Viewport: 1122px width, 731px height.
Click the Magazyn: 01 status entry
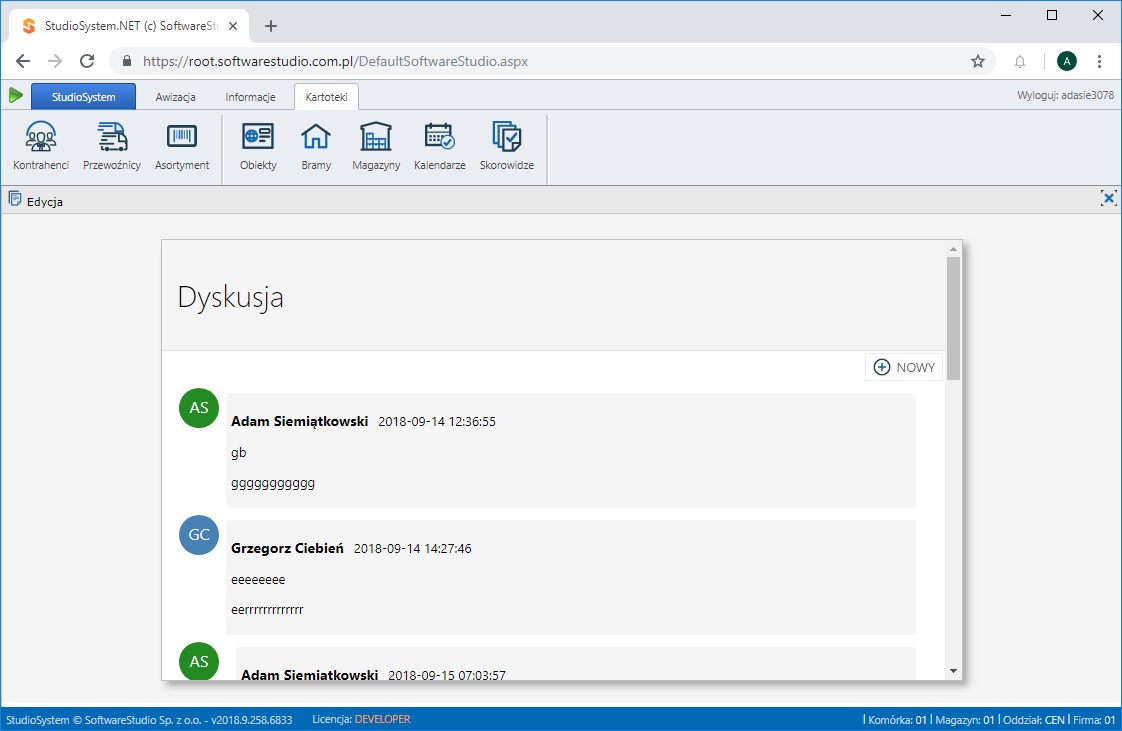pyautogui.click(x=965, y=720)
